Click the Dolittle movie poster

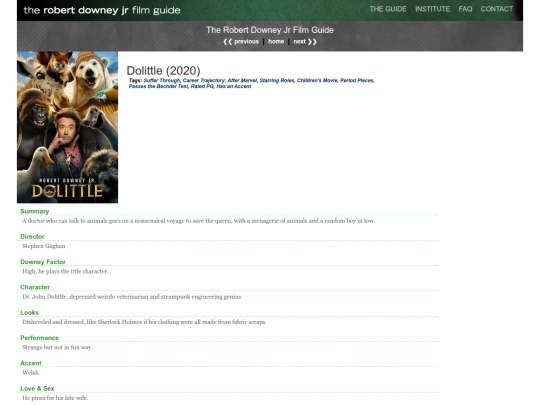[x=68, y=127]
